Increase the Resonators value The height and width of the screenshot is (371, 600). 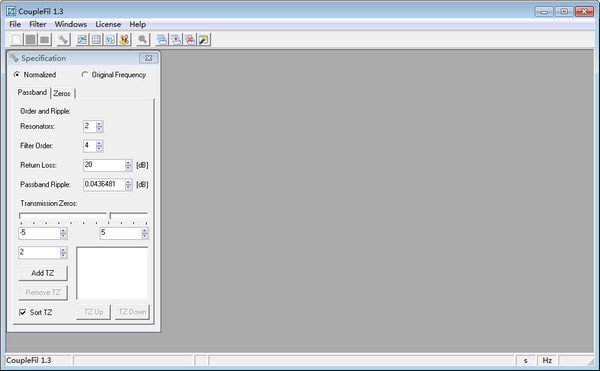coord(99,123)
